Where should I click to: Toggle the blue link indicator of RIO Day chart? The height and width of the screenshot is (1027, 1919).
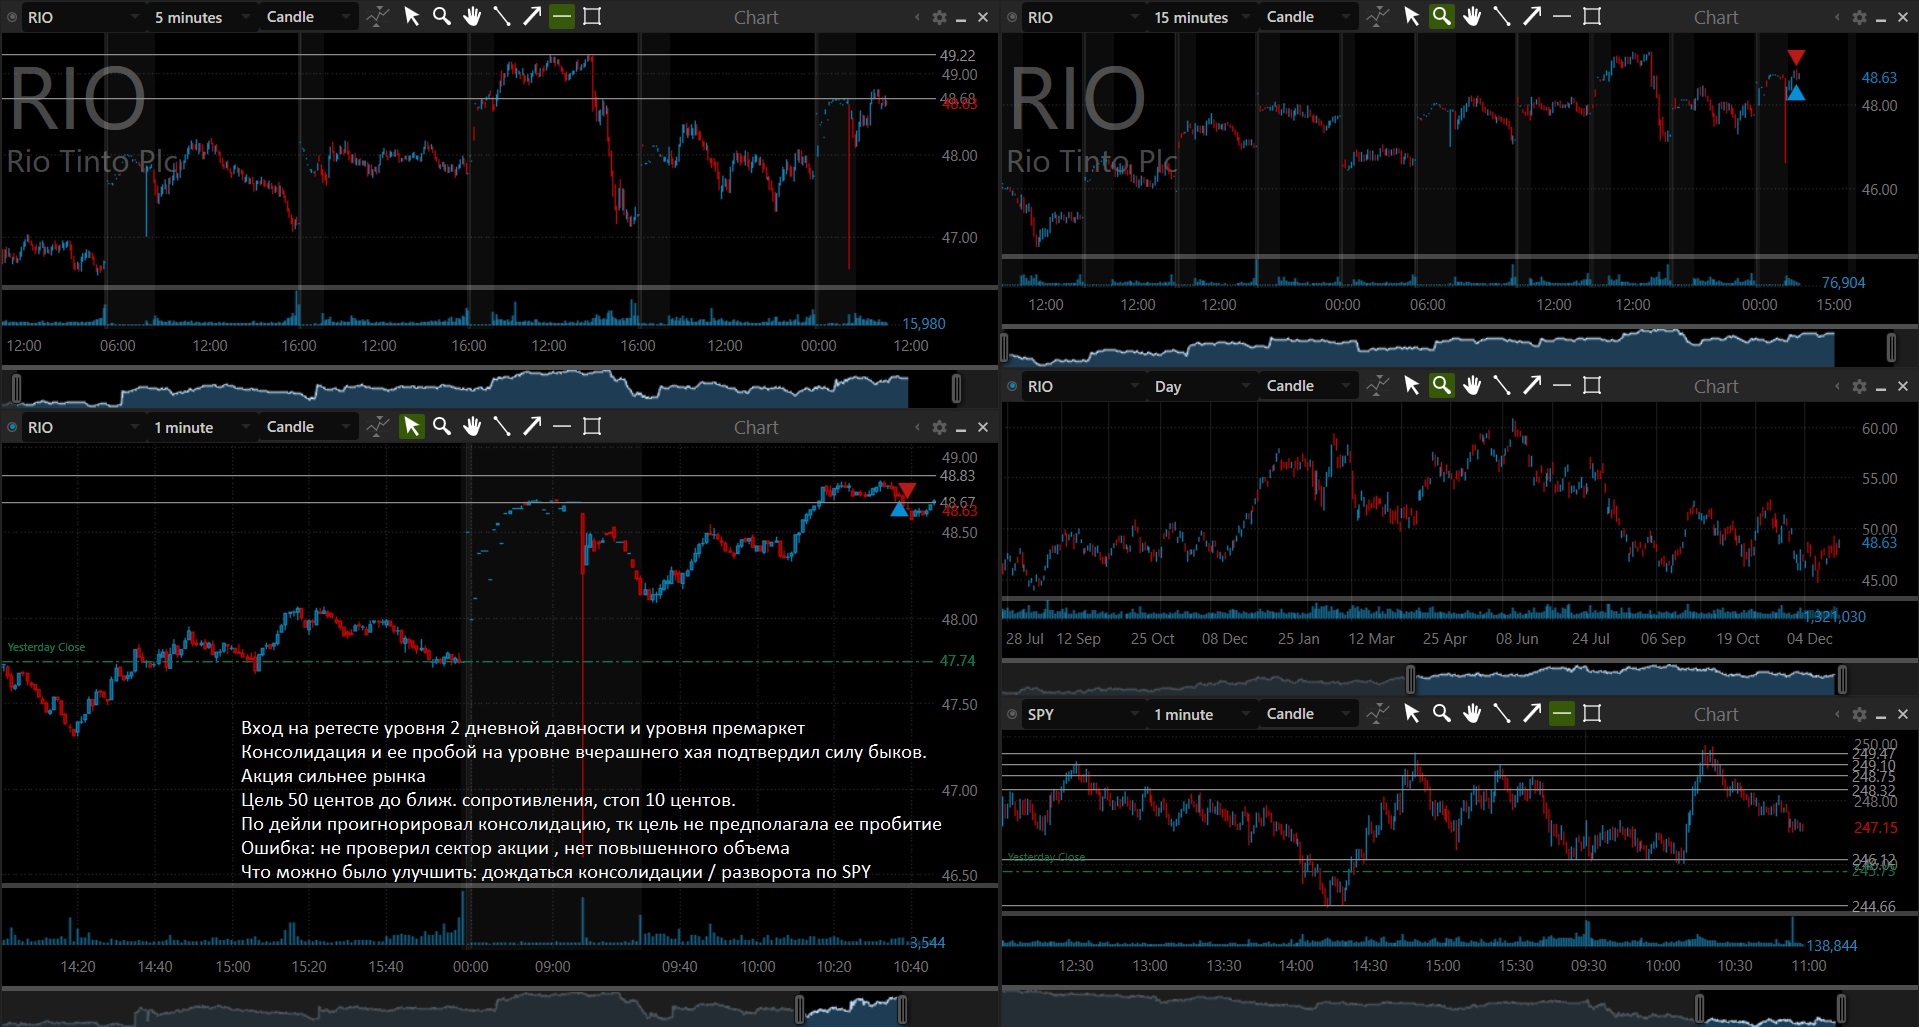point(1013,386)
